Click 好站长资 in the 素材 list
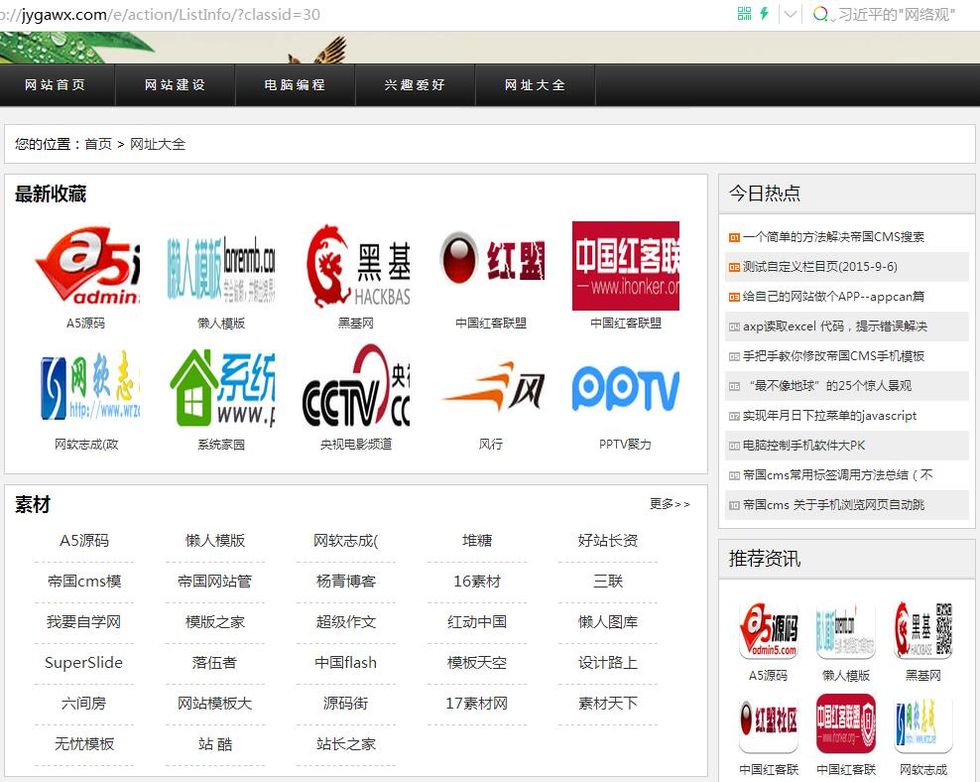The width and height of the screenshot is (980, 782). [608, 541]
